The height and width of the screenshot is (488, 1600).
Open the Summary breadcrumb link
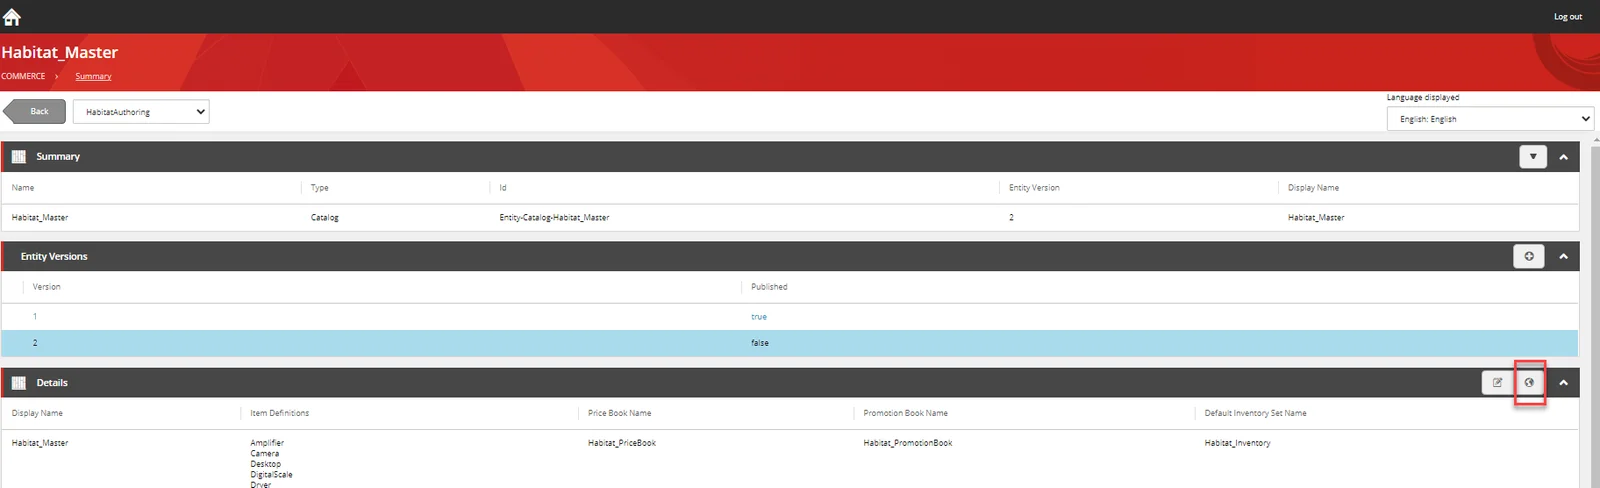coord(93,76)
